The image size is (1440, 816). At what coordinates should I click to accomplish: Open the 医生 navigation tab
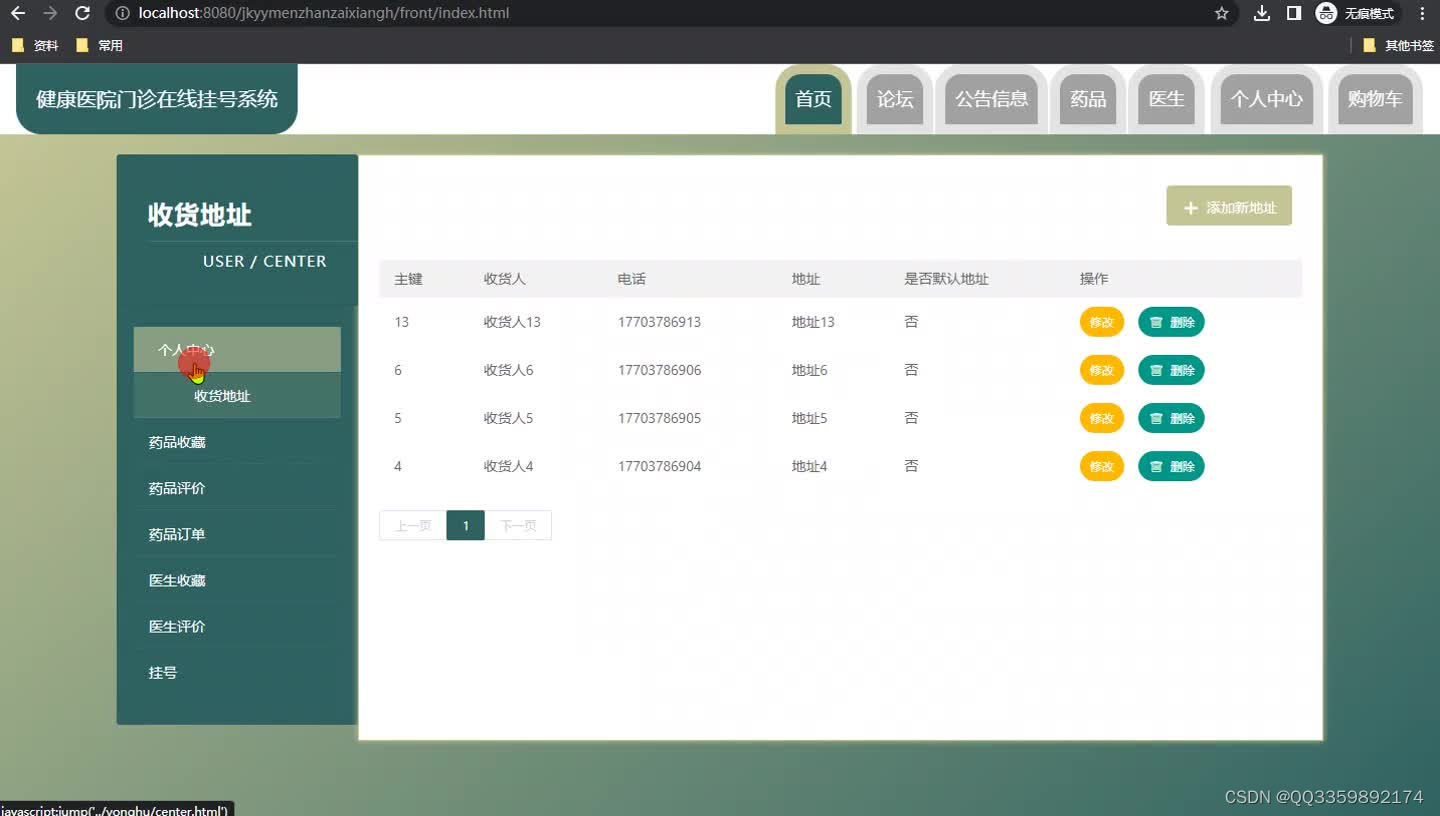click(x=1167, y=99)
